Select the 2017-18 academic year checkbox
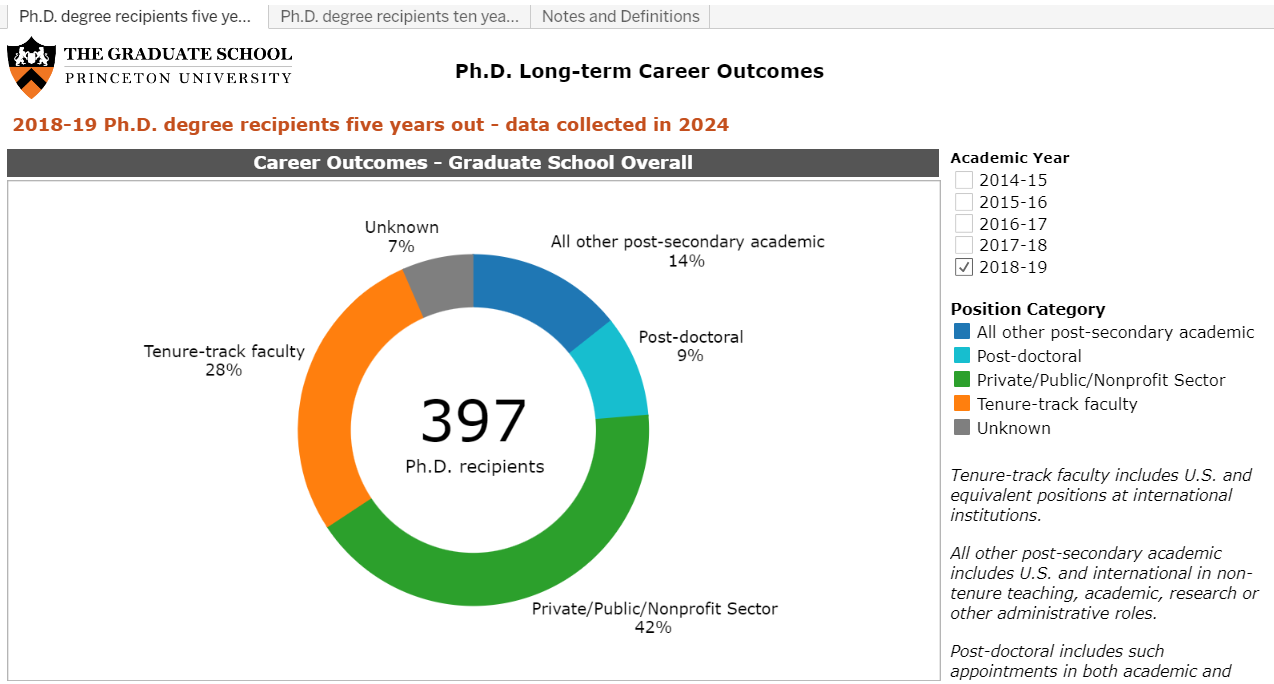This screenshot has height=684, width=1274. pos(964,245)
